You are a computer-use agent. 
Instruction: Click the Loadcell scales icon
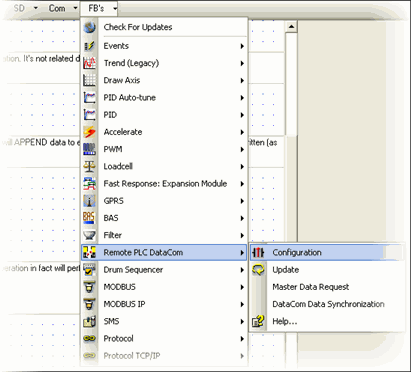[x=89, y=166]
